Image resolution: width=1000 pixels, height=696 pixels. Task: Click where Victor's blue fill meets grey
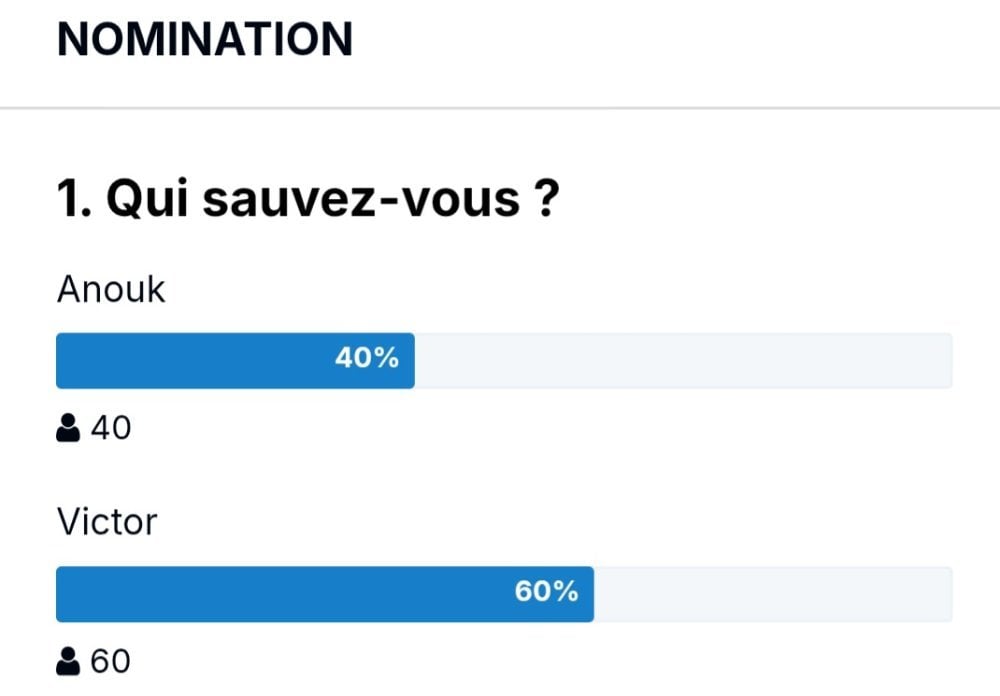(x=594, y=594)
